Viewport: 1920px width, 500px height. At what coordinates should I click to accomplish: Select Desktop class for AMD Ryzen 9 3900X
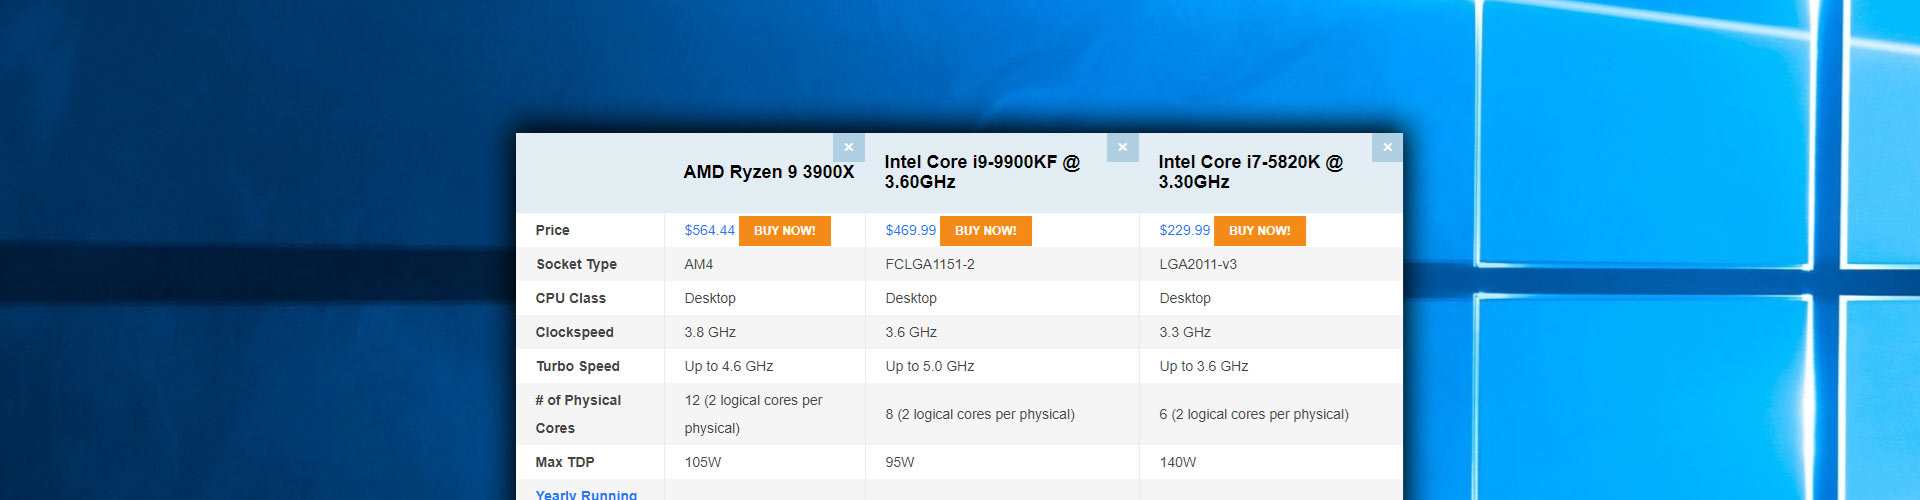tap(710, 298)
